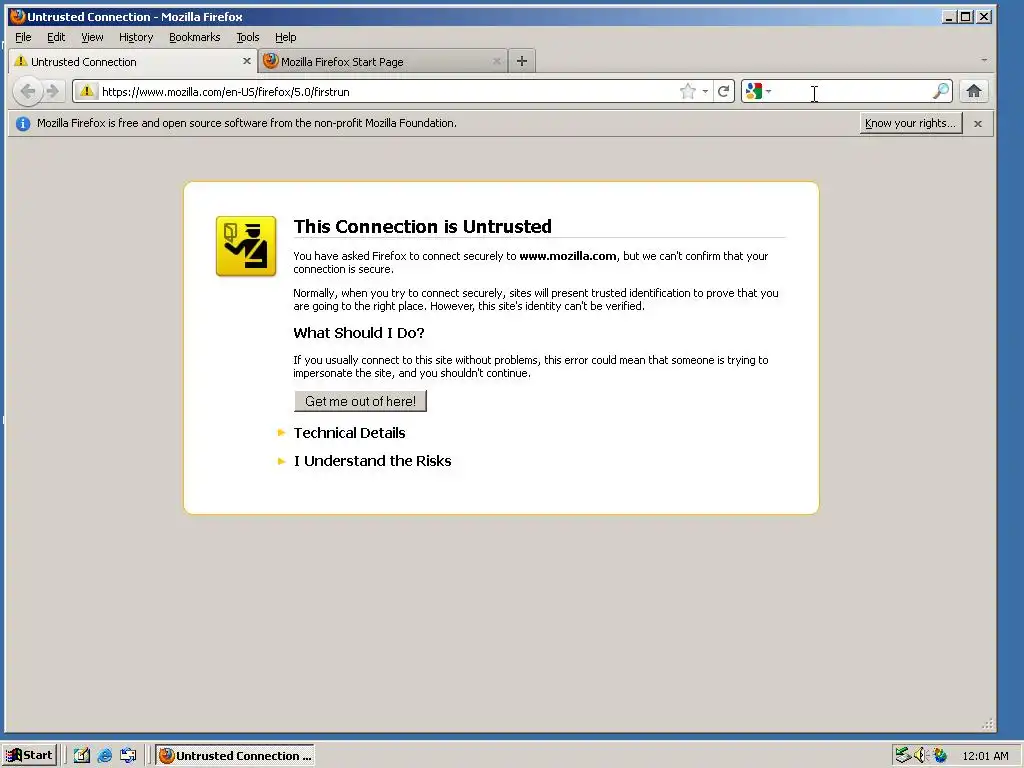
Task: Click the Know your rights button
Action: (910, 123)
